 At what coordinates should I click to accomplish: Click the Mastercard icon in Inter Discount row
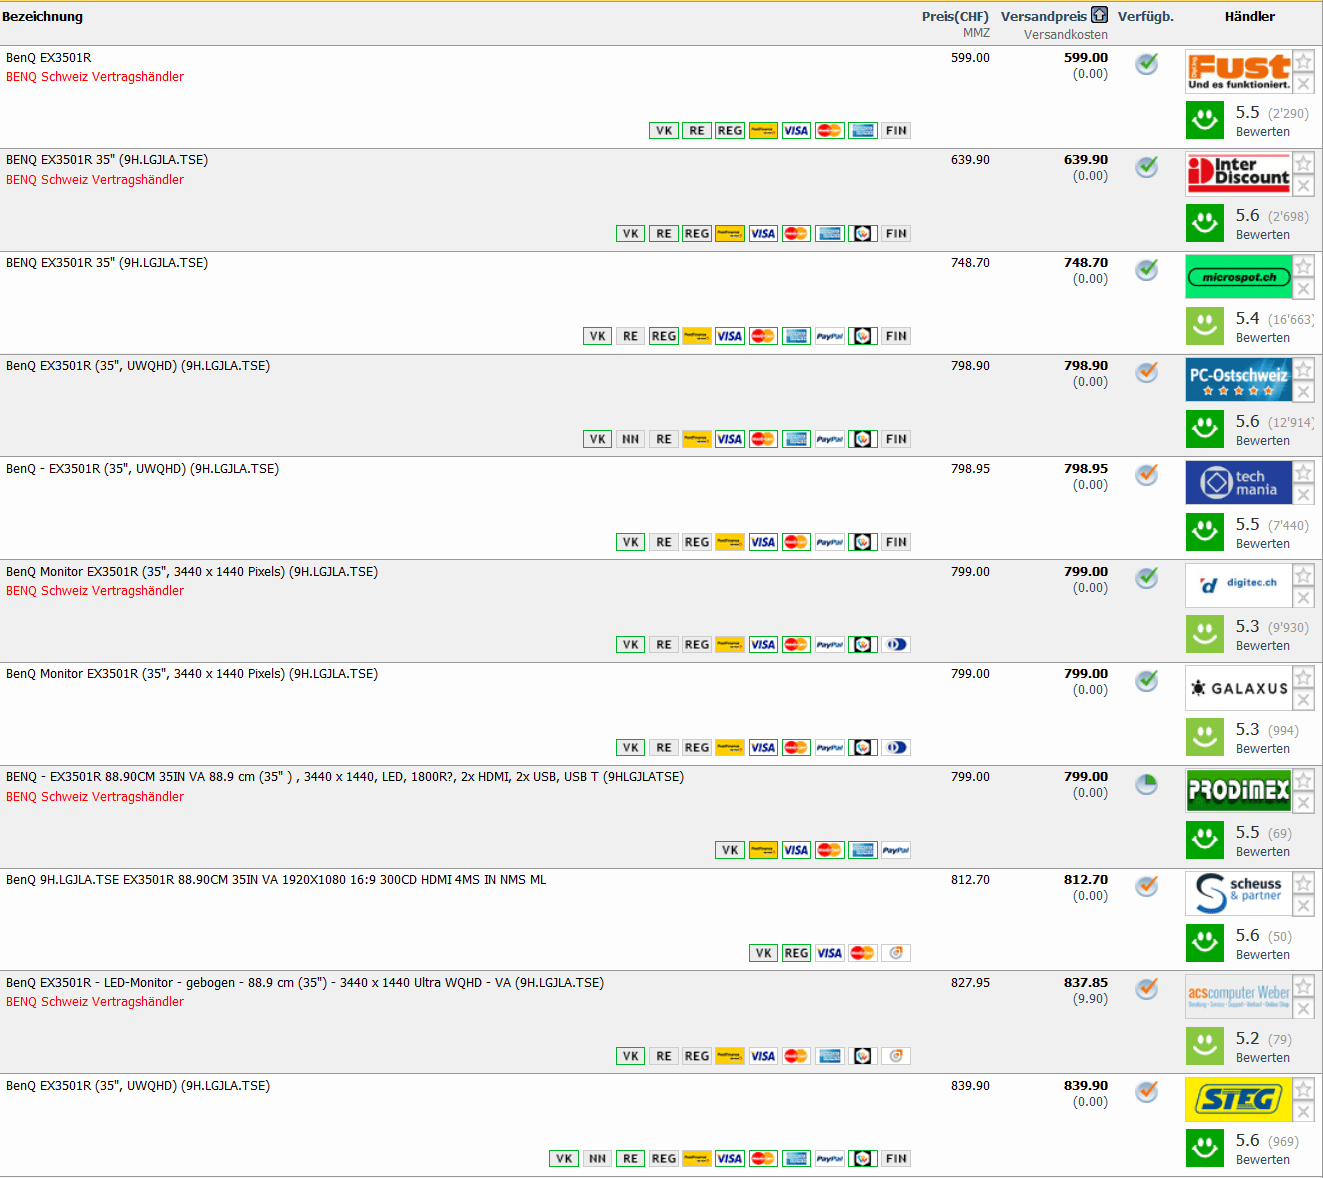[x=796, y=233]
